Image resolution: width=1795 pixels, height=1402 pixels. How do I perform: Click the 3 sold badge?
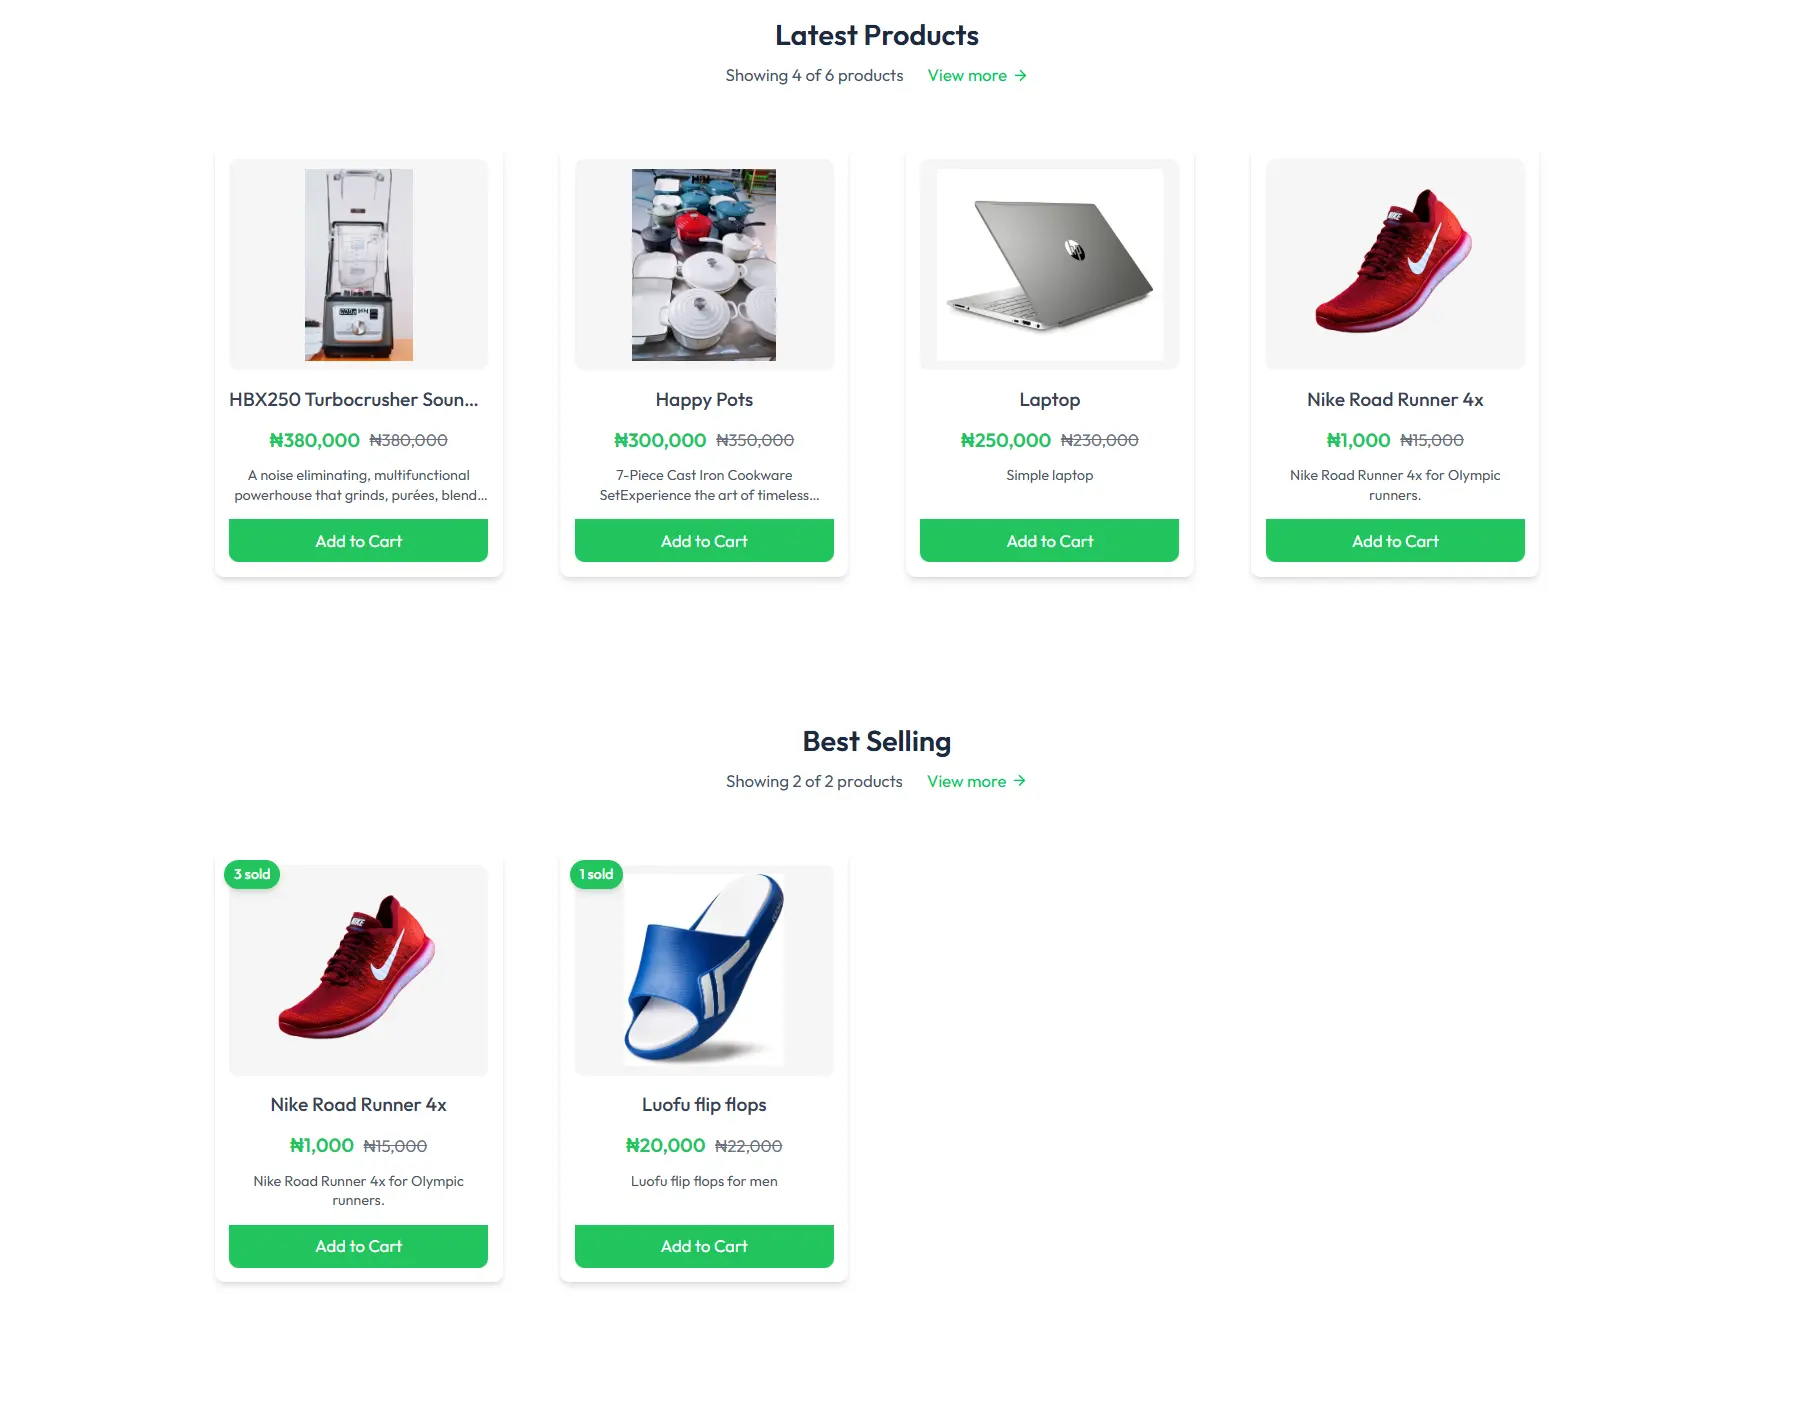(252, 874)
